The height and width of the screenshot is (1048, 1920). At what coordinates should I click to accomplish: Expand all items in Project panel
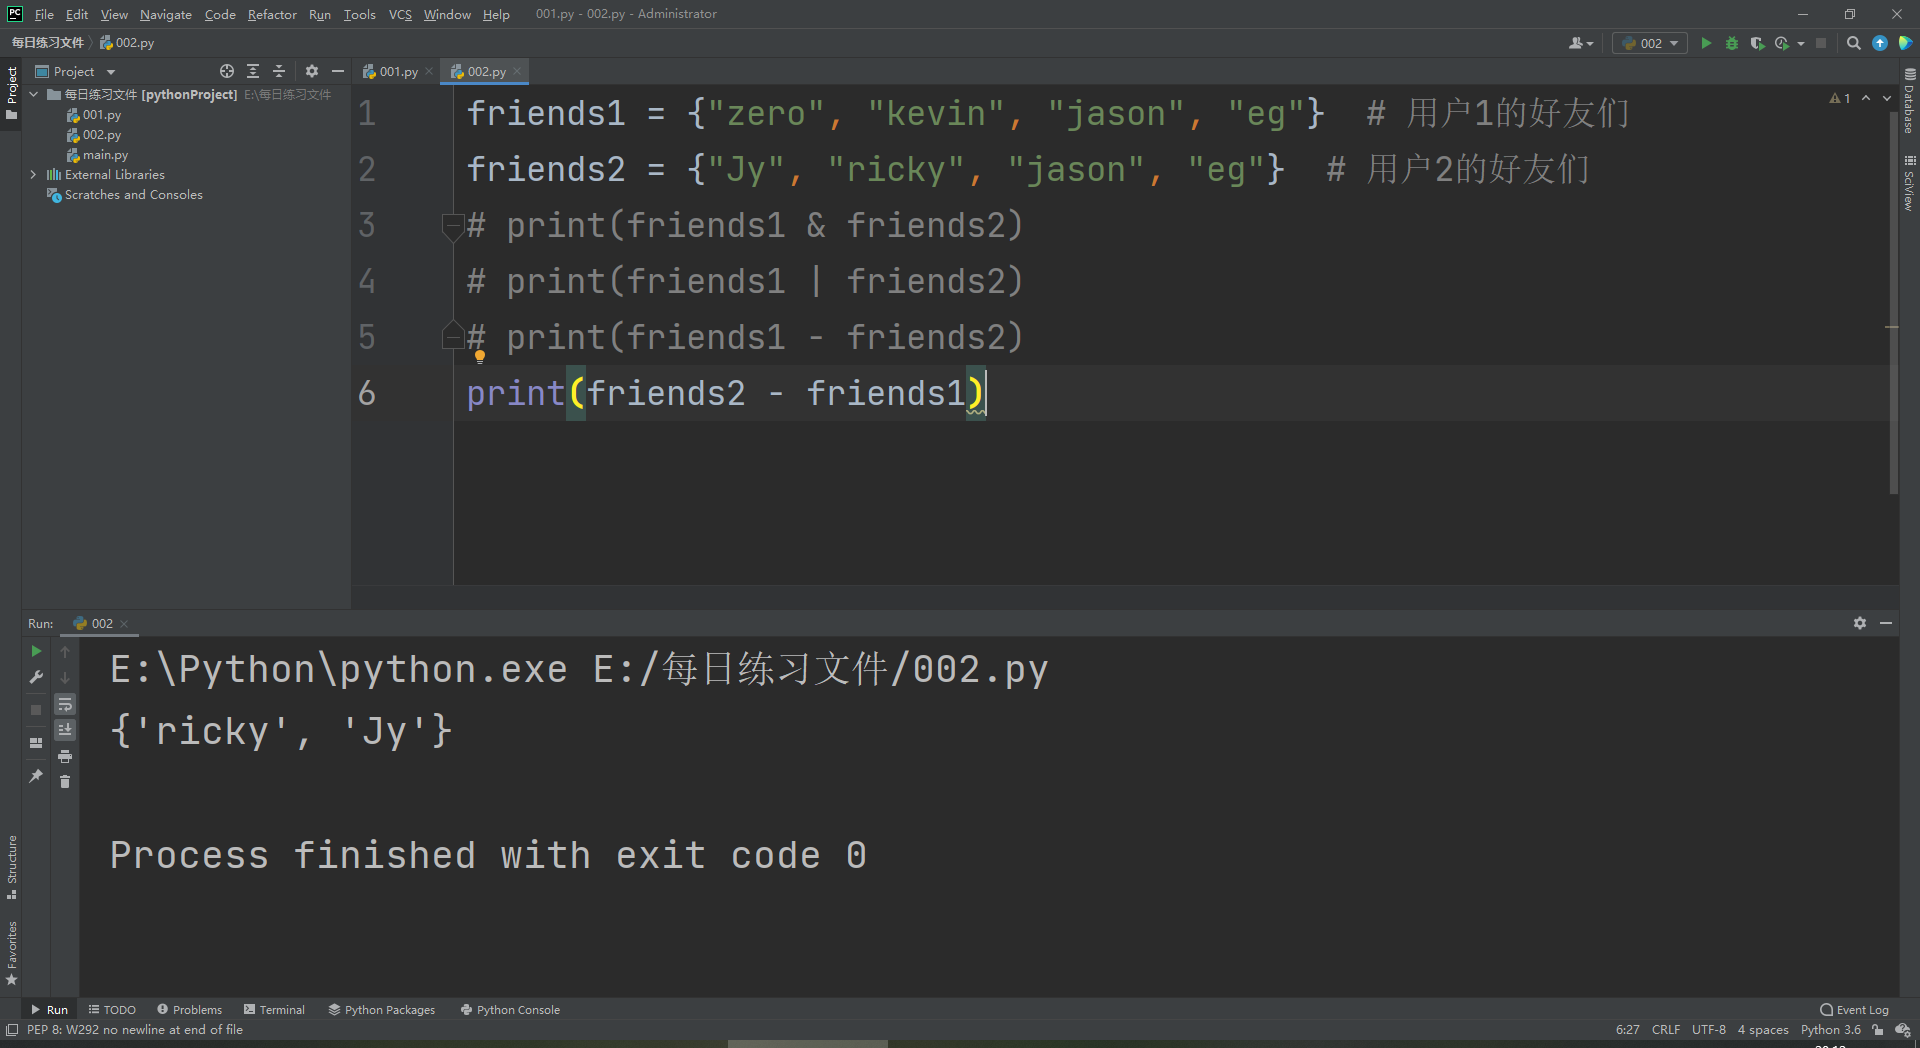click(x=253, y=71)
